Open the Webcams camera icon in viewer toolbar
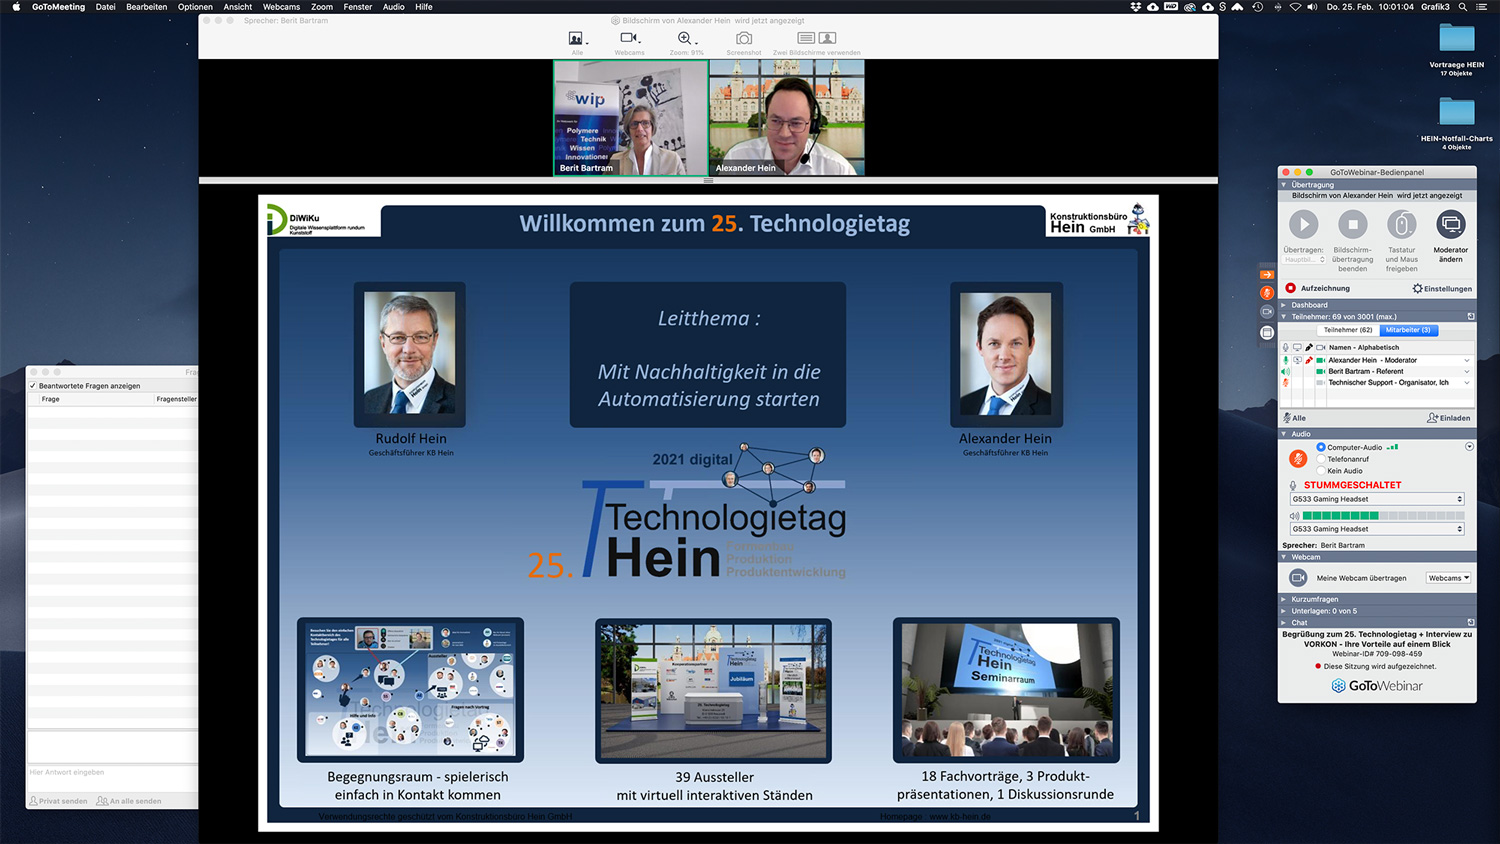Screen dimensions: 1500x844 (x=629, y=38)
